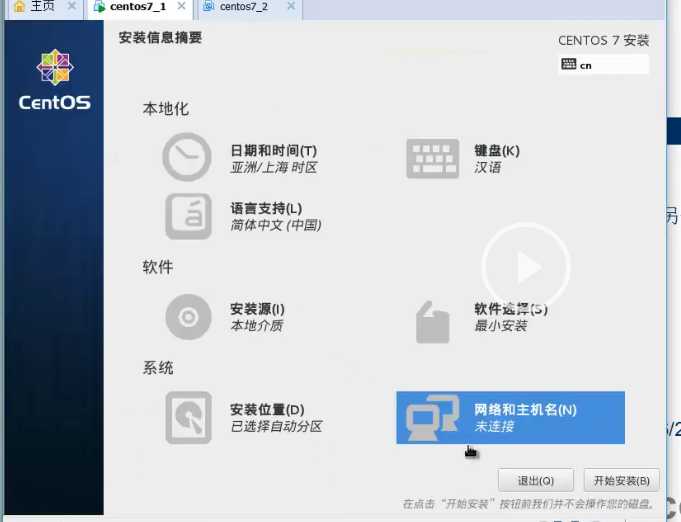Click the 已选择自动分区 status text

point(276,426)
